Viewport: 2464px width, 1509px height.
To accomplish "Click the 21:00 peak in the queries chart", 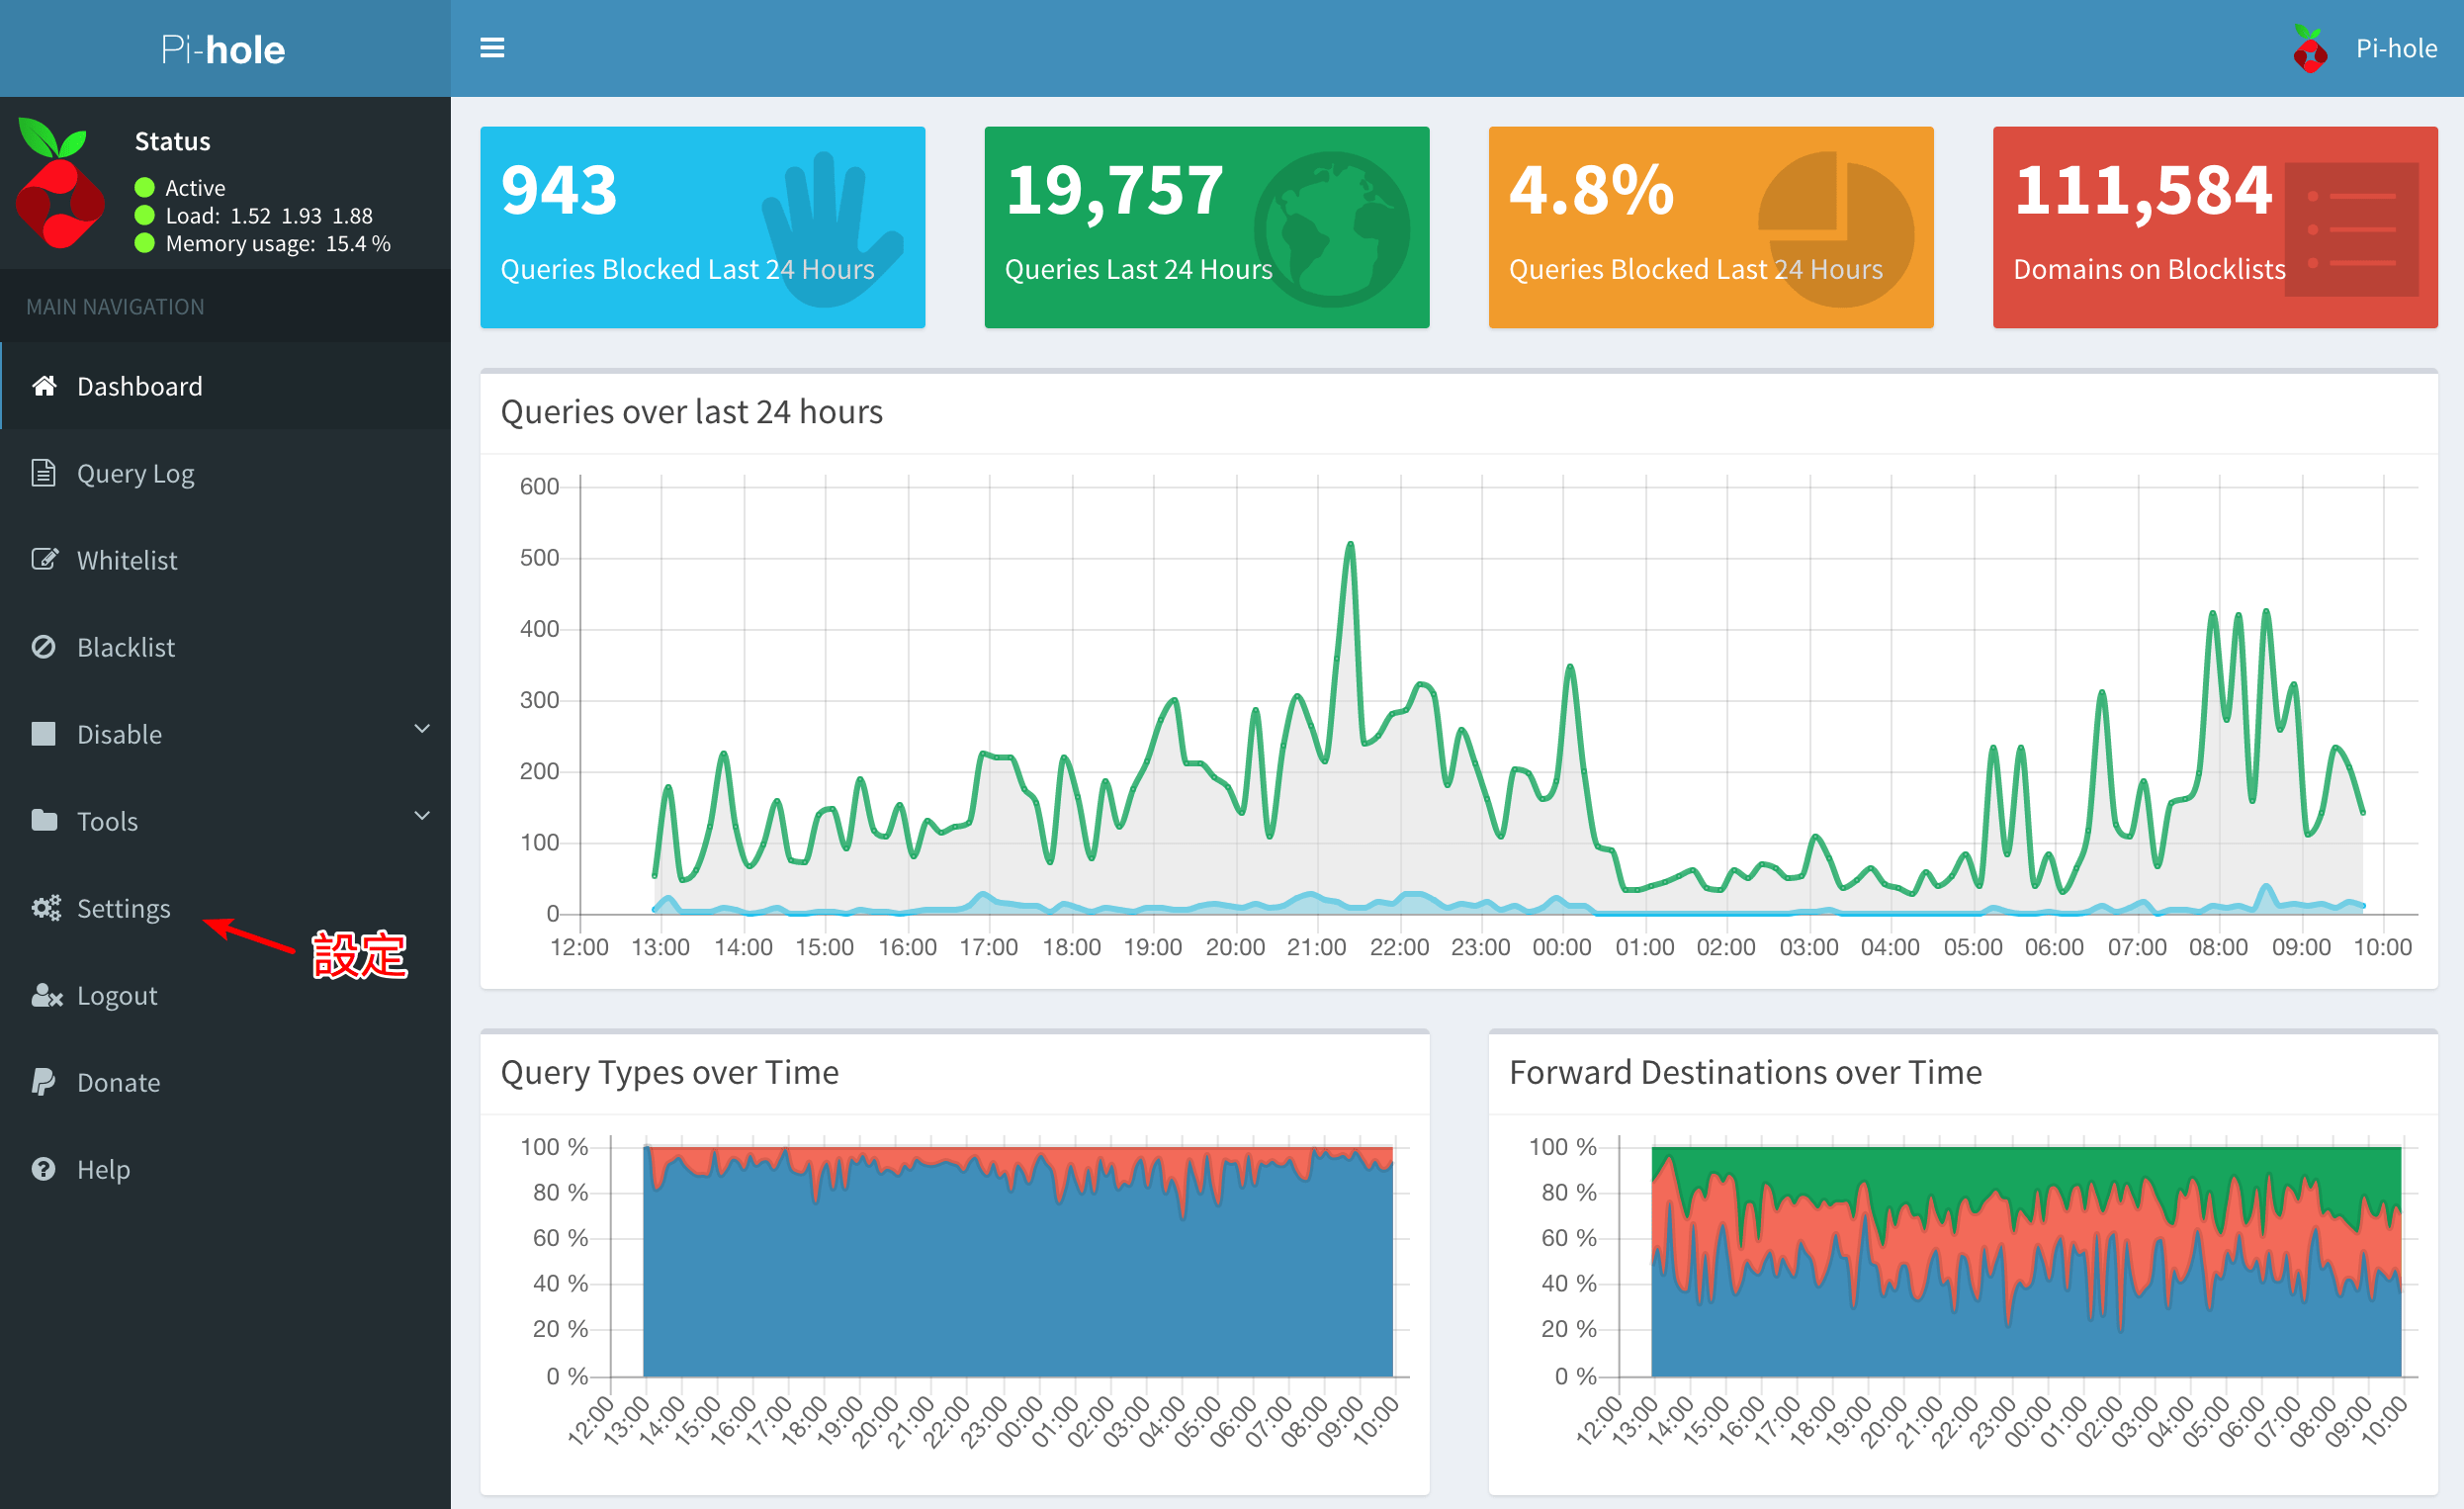I will pos(1350,547).
